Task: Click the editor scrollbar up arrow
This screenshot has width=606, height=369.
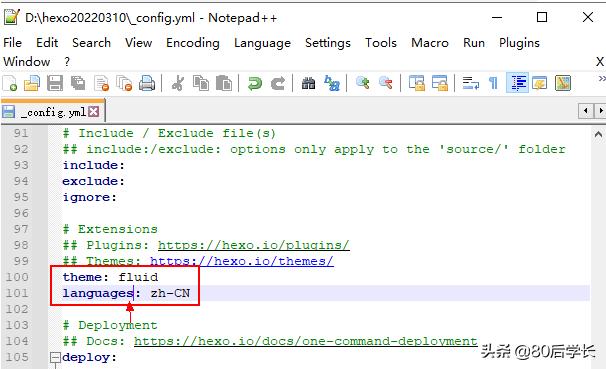Action: [598, 134]
